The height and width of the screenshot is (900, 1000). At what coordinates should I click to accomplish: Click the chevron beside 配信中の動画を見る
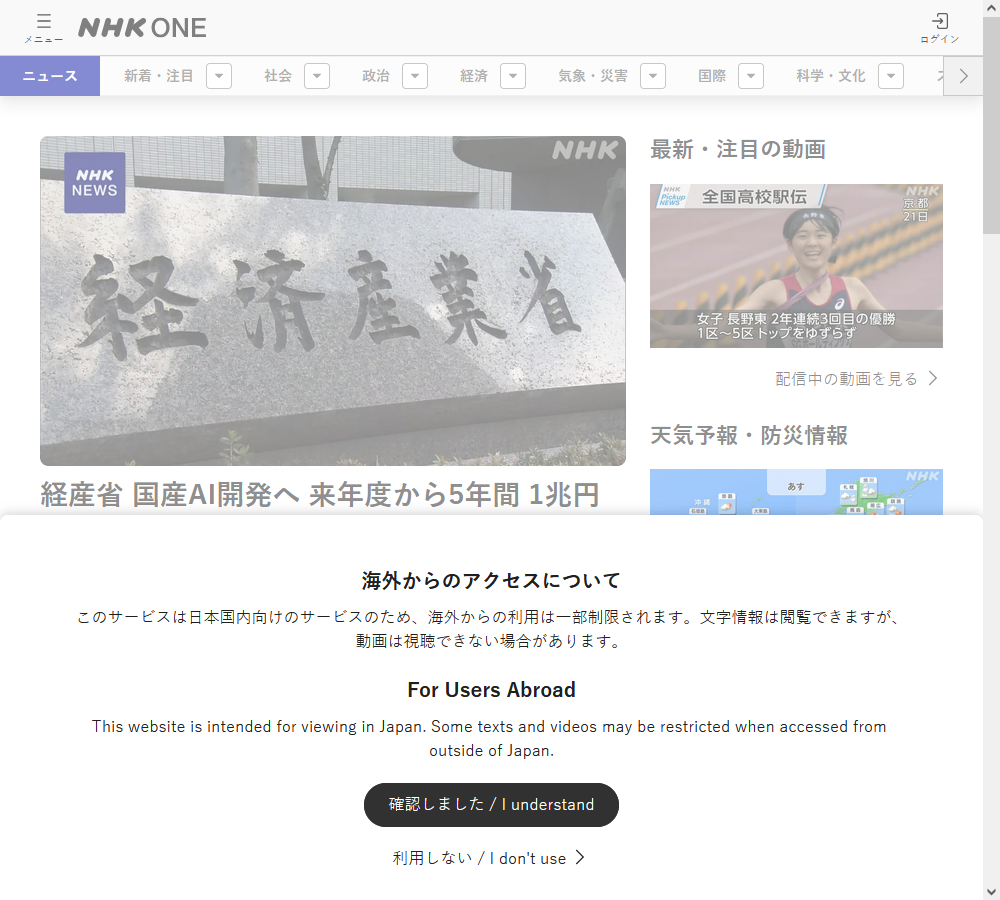click(933, 378)
